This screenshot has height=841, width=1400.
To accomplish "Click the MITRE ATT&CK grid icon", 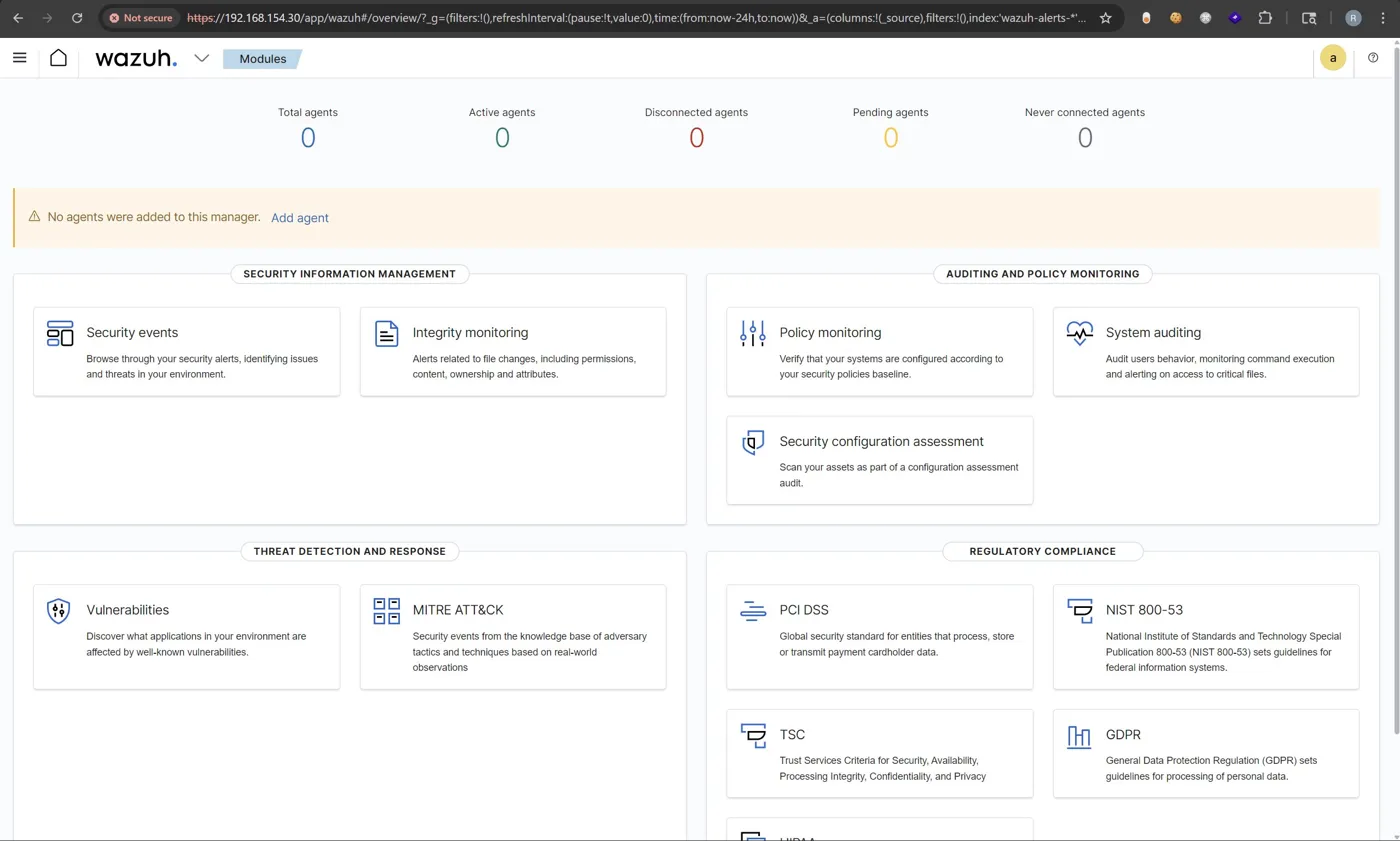I will [x=386, y=610].
